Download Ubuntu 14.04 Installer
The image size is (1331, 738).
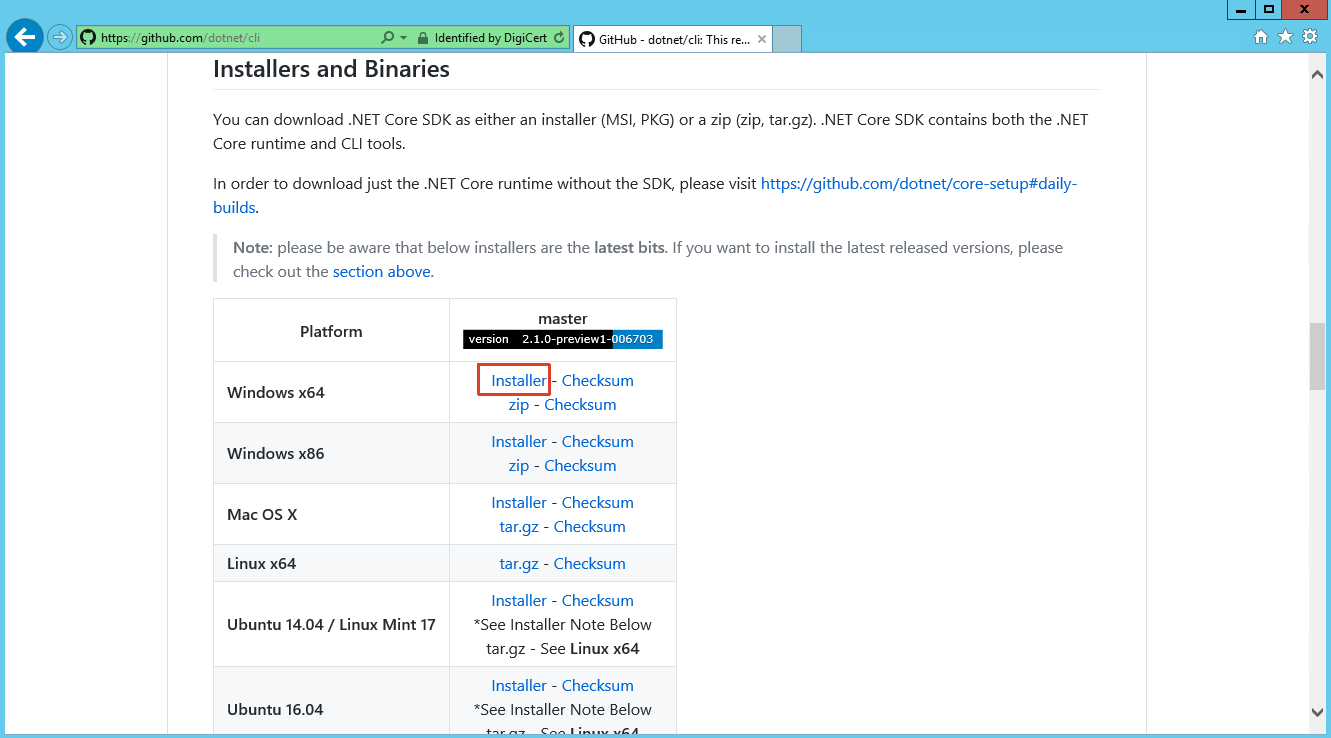click(x=519, y=600)
